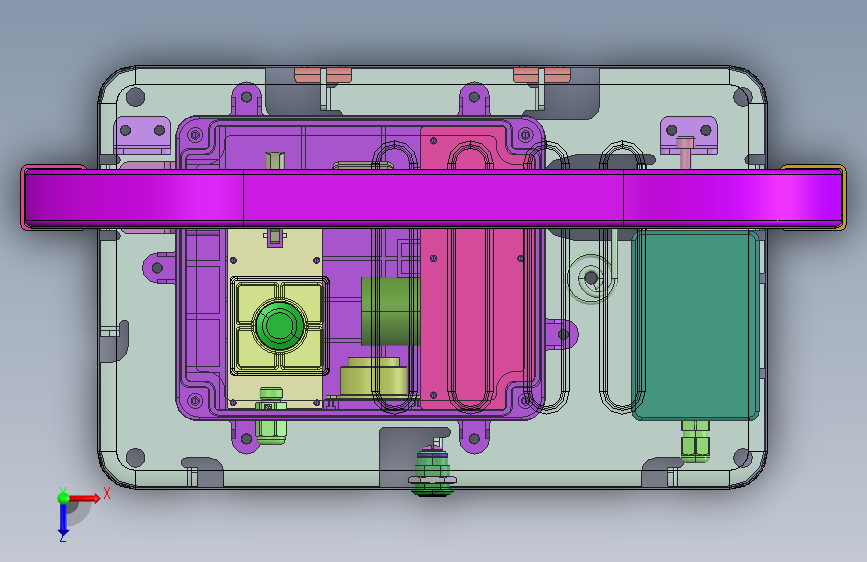Select the spiral coil part near teal box
Screen dimensions: 867x562
pyautogui.click(x=592, y=278)
